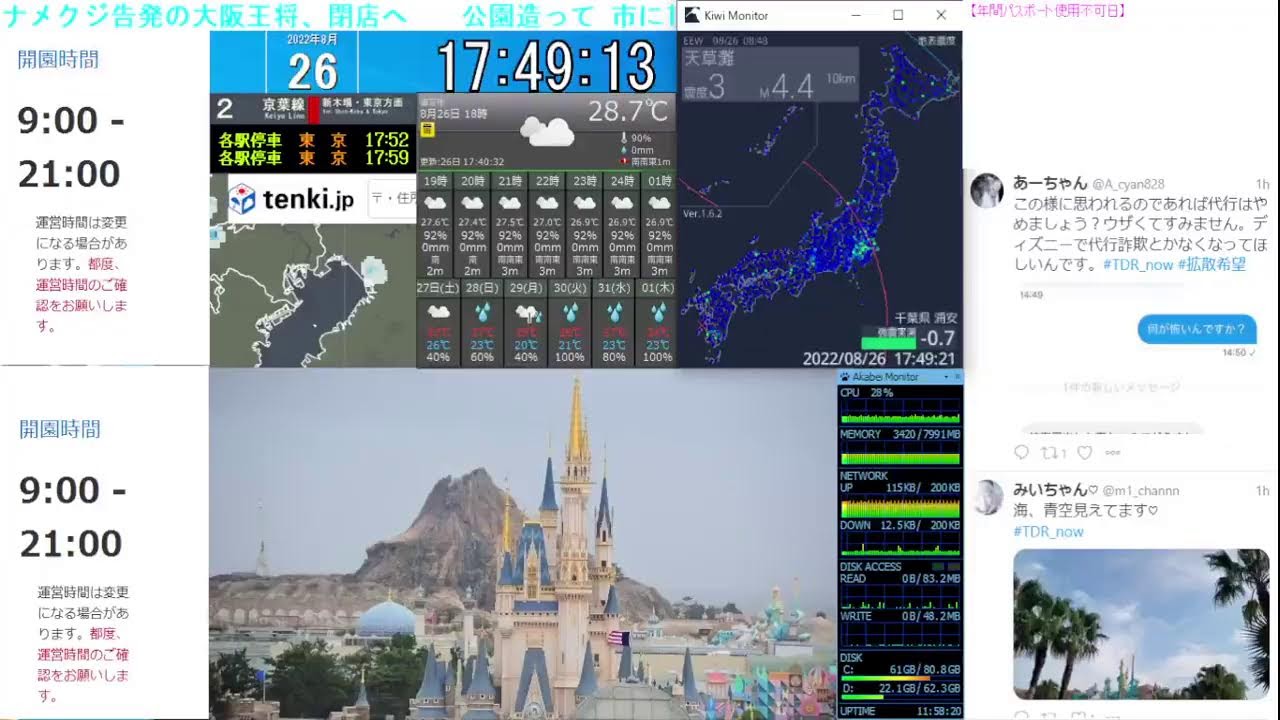The height and width of the screenshot is (720, 1280).
Task: Open みいちゃん's profile avatar
Action: 987,497
